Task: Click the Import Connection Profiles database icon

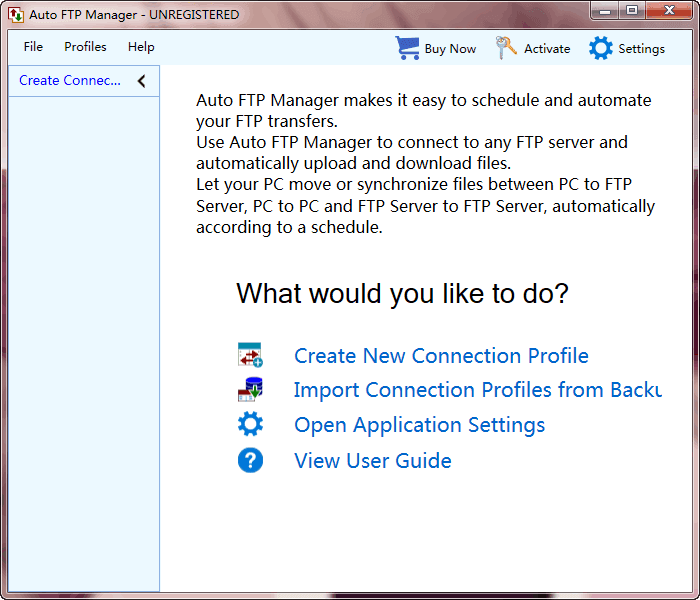Action: pyautogui.click(x=250, y=389)
